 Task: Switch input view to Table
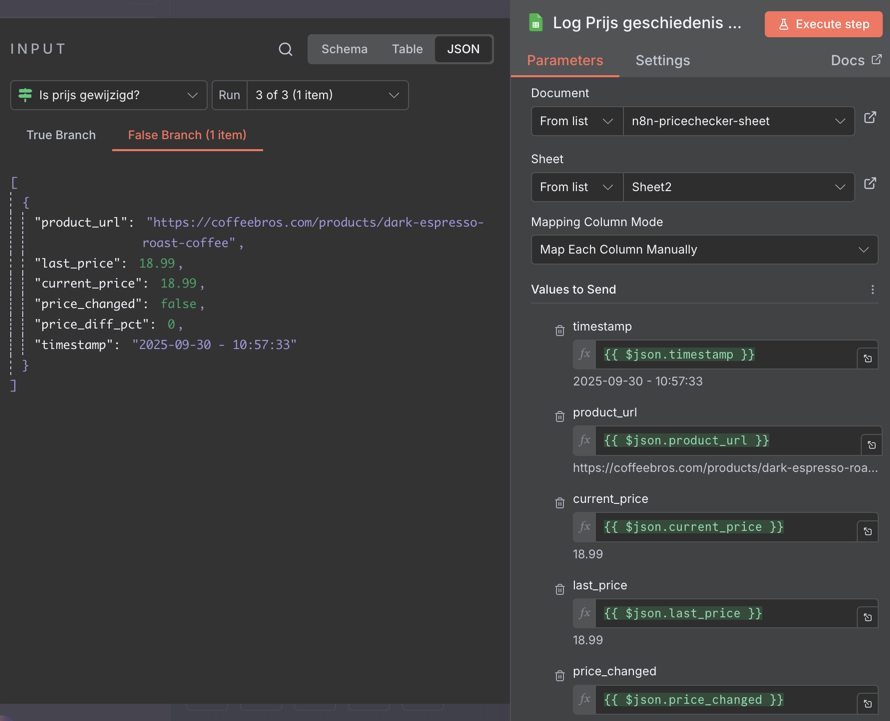[407, 49]
